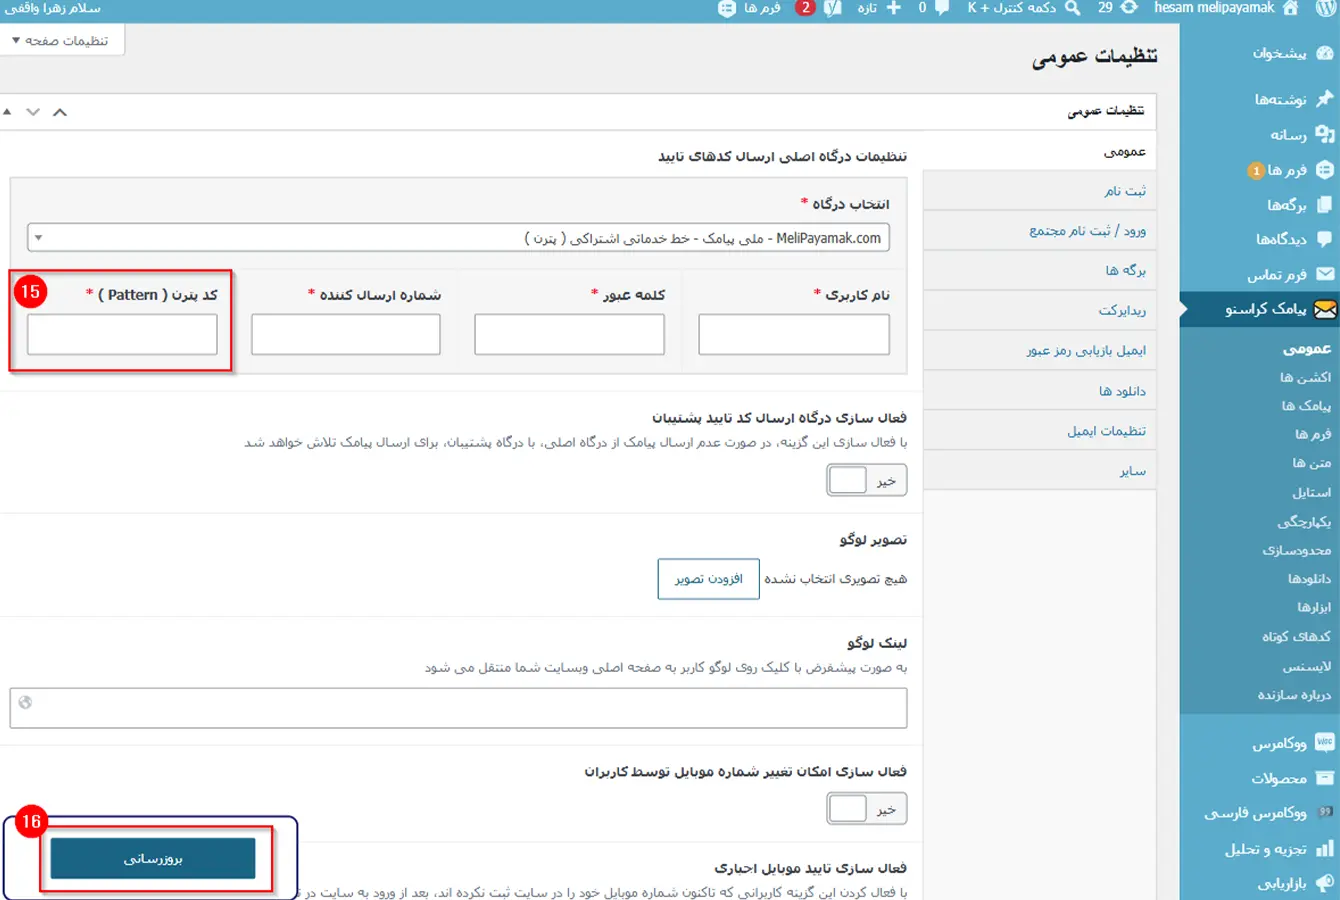Move the panel down with the down chevron
Image resolution: width=1340 pixels, height=900 pixels.
(33, 112)
